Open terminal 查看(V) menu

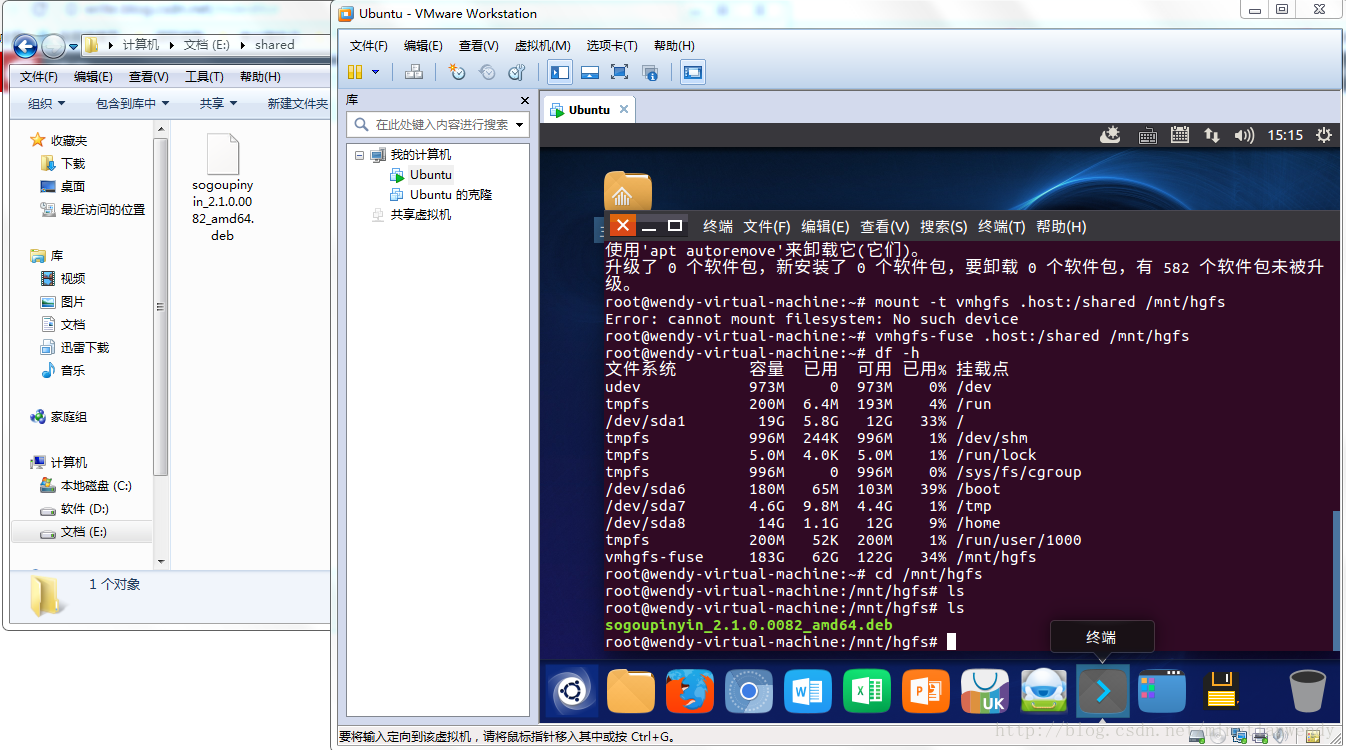885,227
